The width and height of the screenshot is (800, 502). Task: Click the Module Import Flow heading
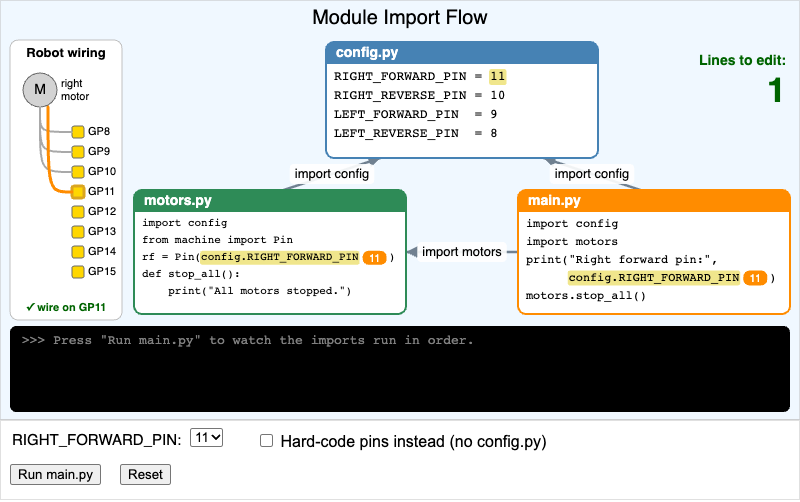(400, 17)
